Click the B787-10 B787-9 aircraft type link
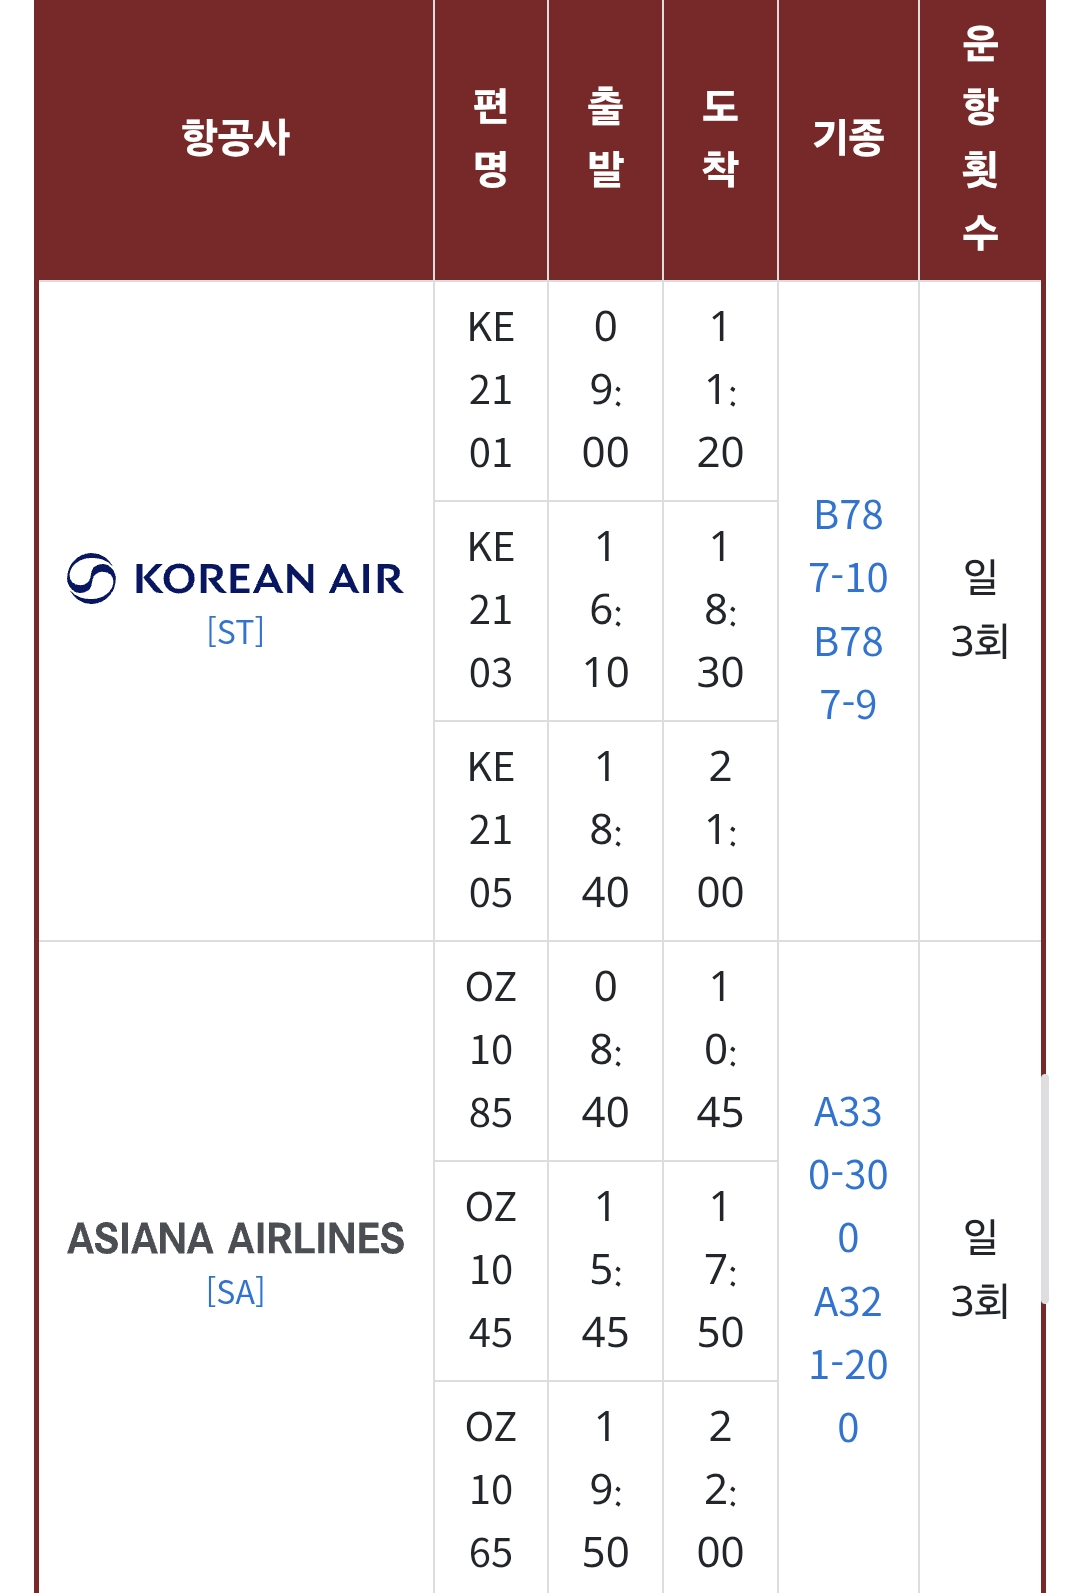Viewport: 1080px width, 1593px height. [x=848, y=610]
